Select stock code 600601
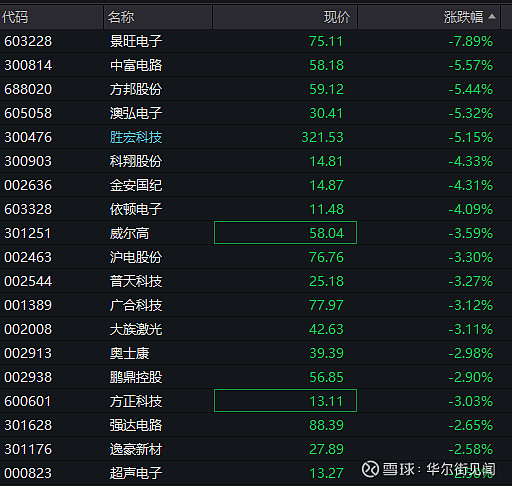Screen dimensions: 512x486 tap(27, 401)
